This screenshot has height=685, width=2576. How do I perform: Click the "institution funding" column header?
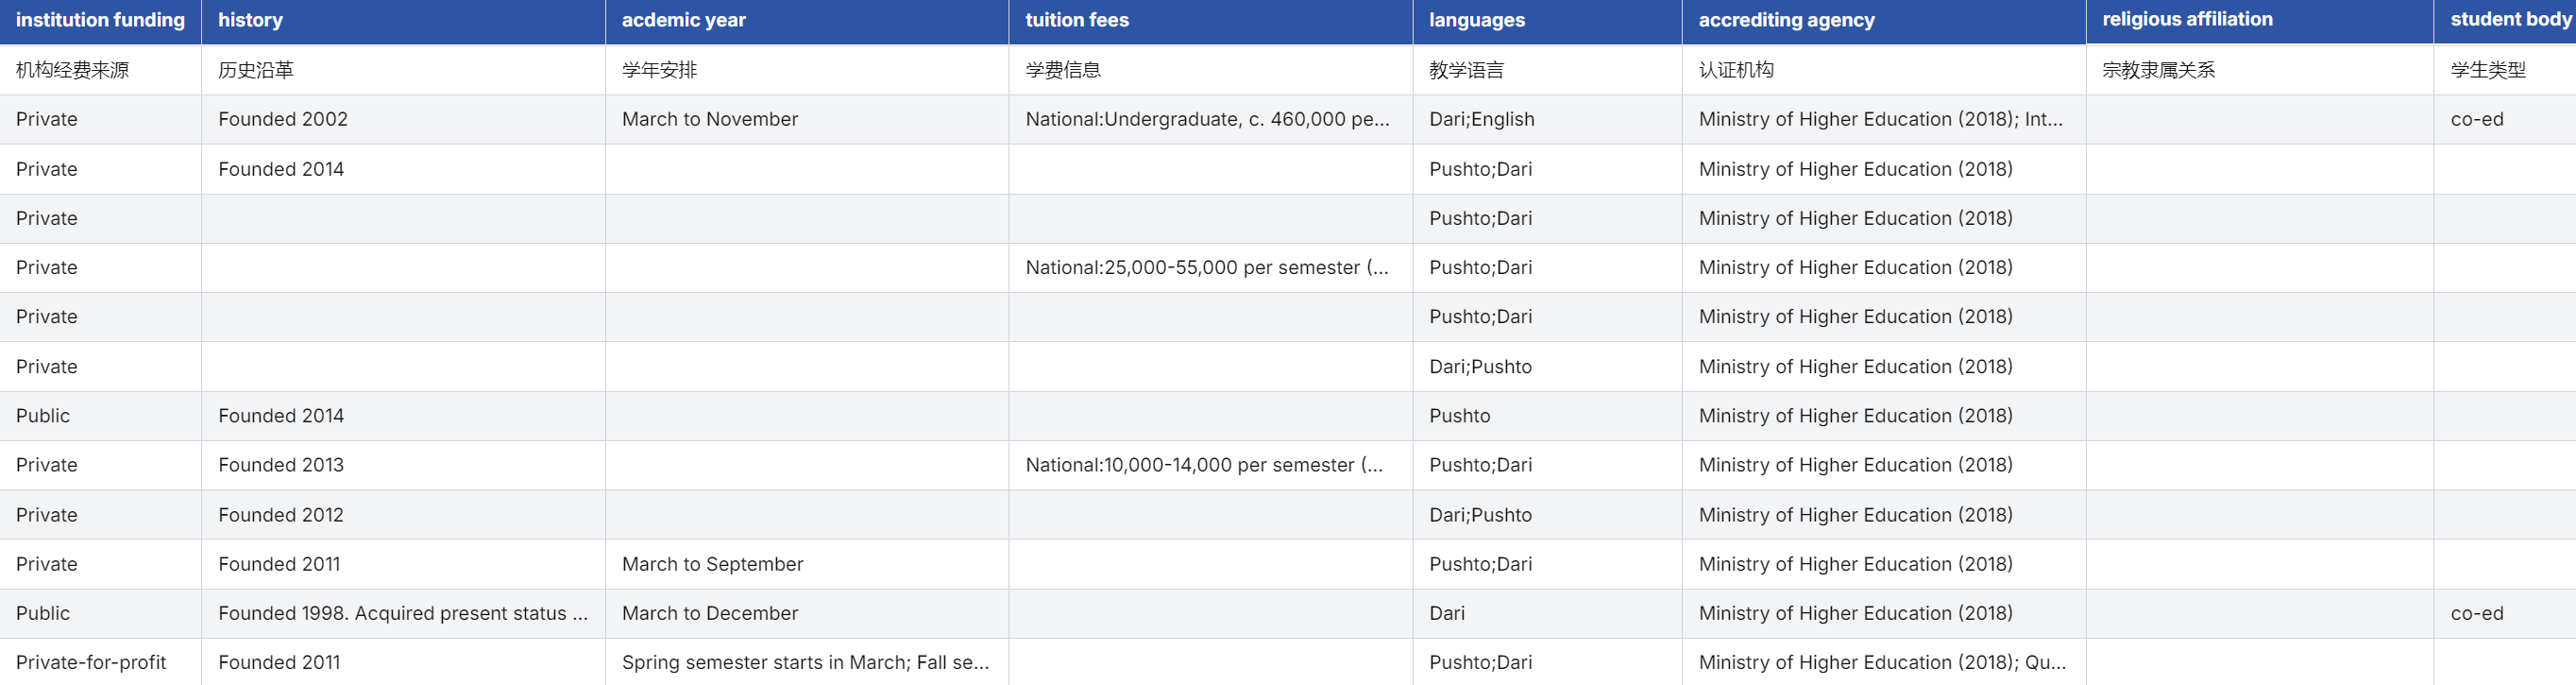tap(100, 20)
